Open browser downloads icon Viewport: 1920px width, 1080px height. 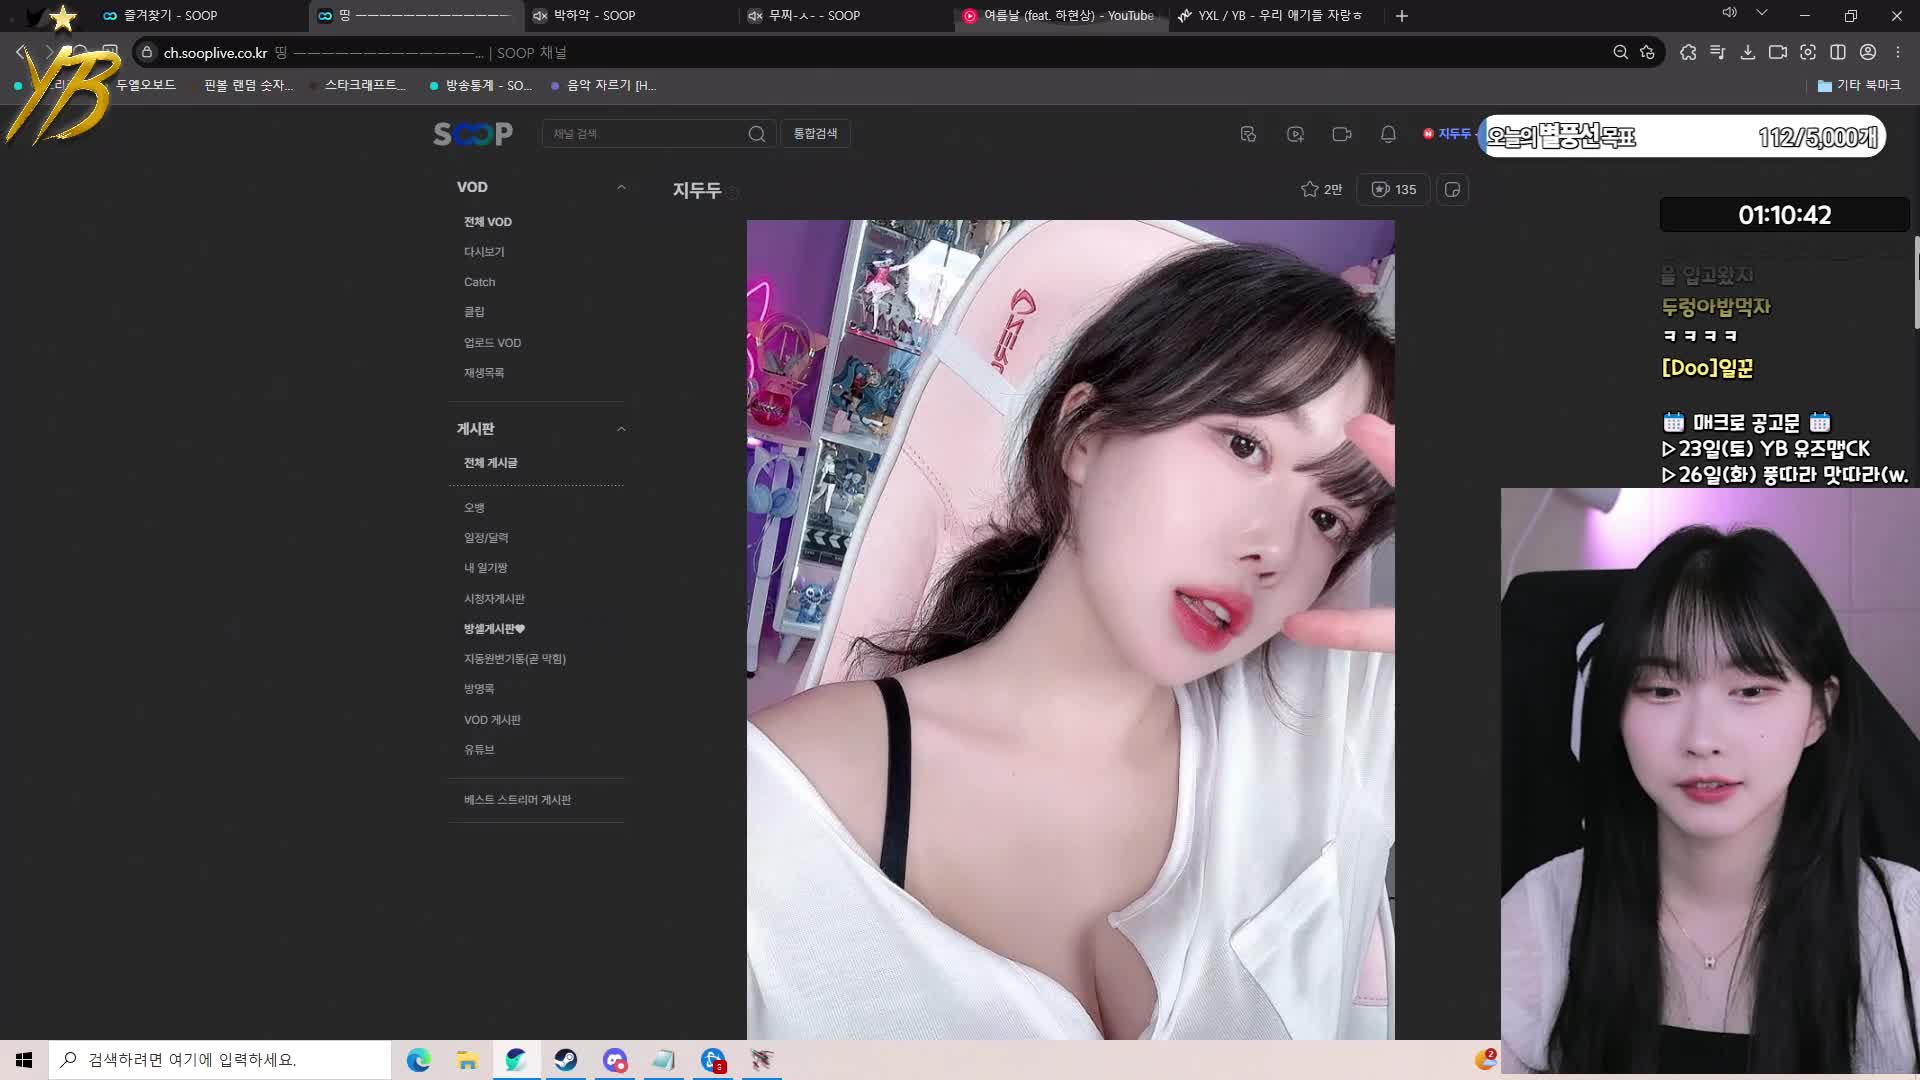point(1748,52)
